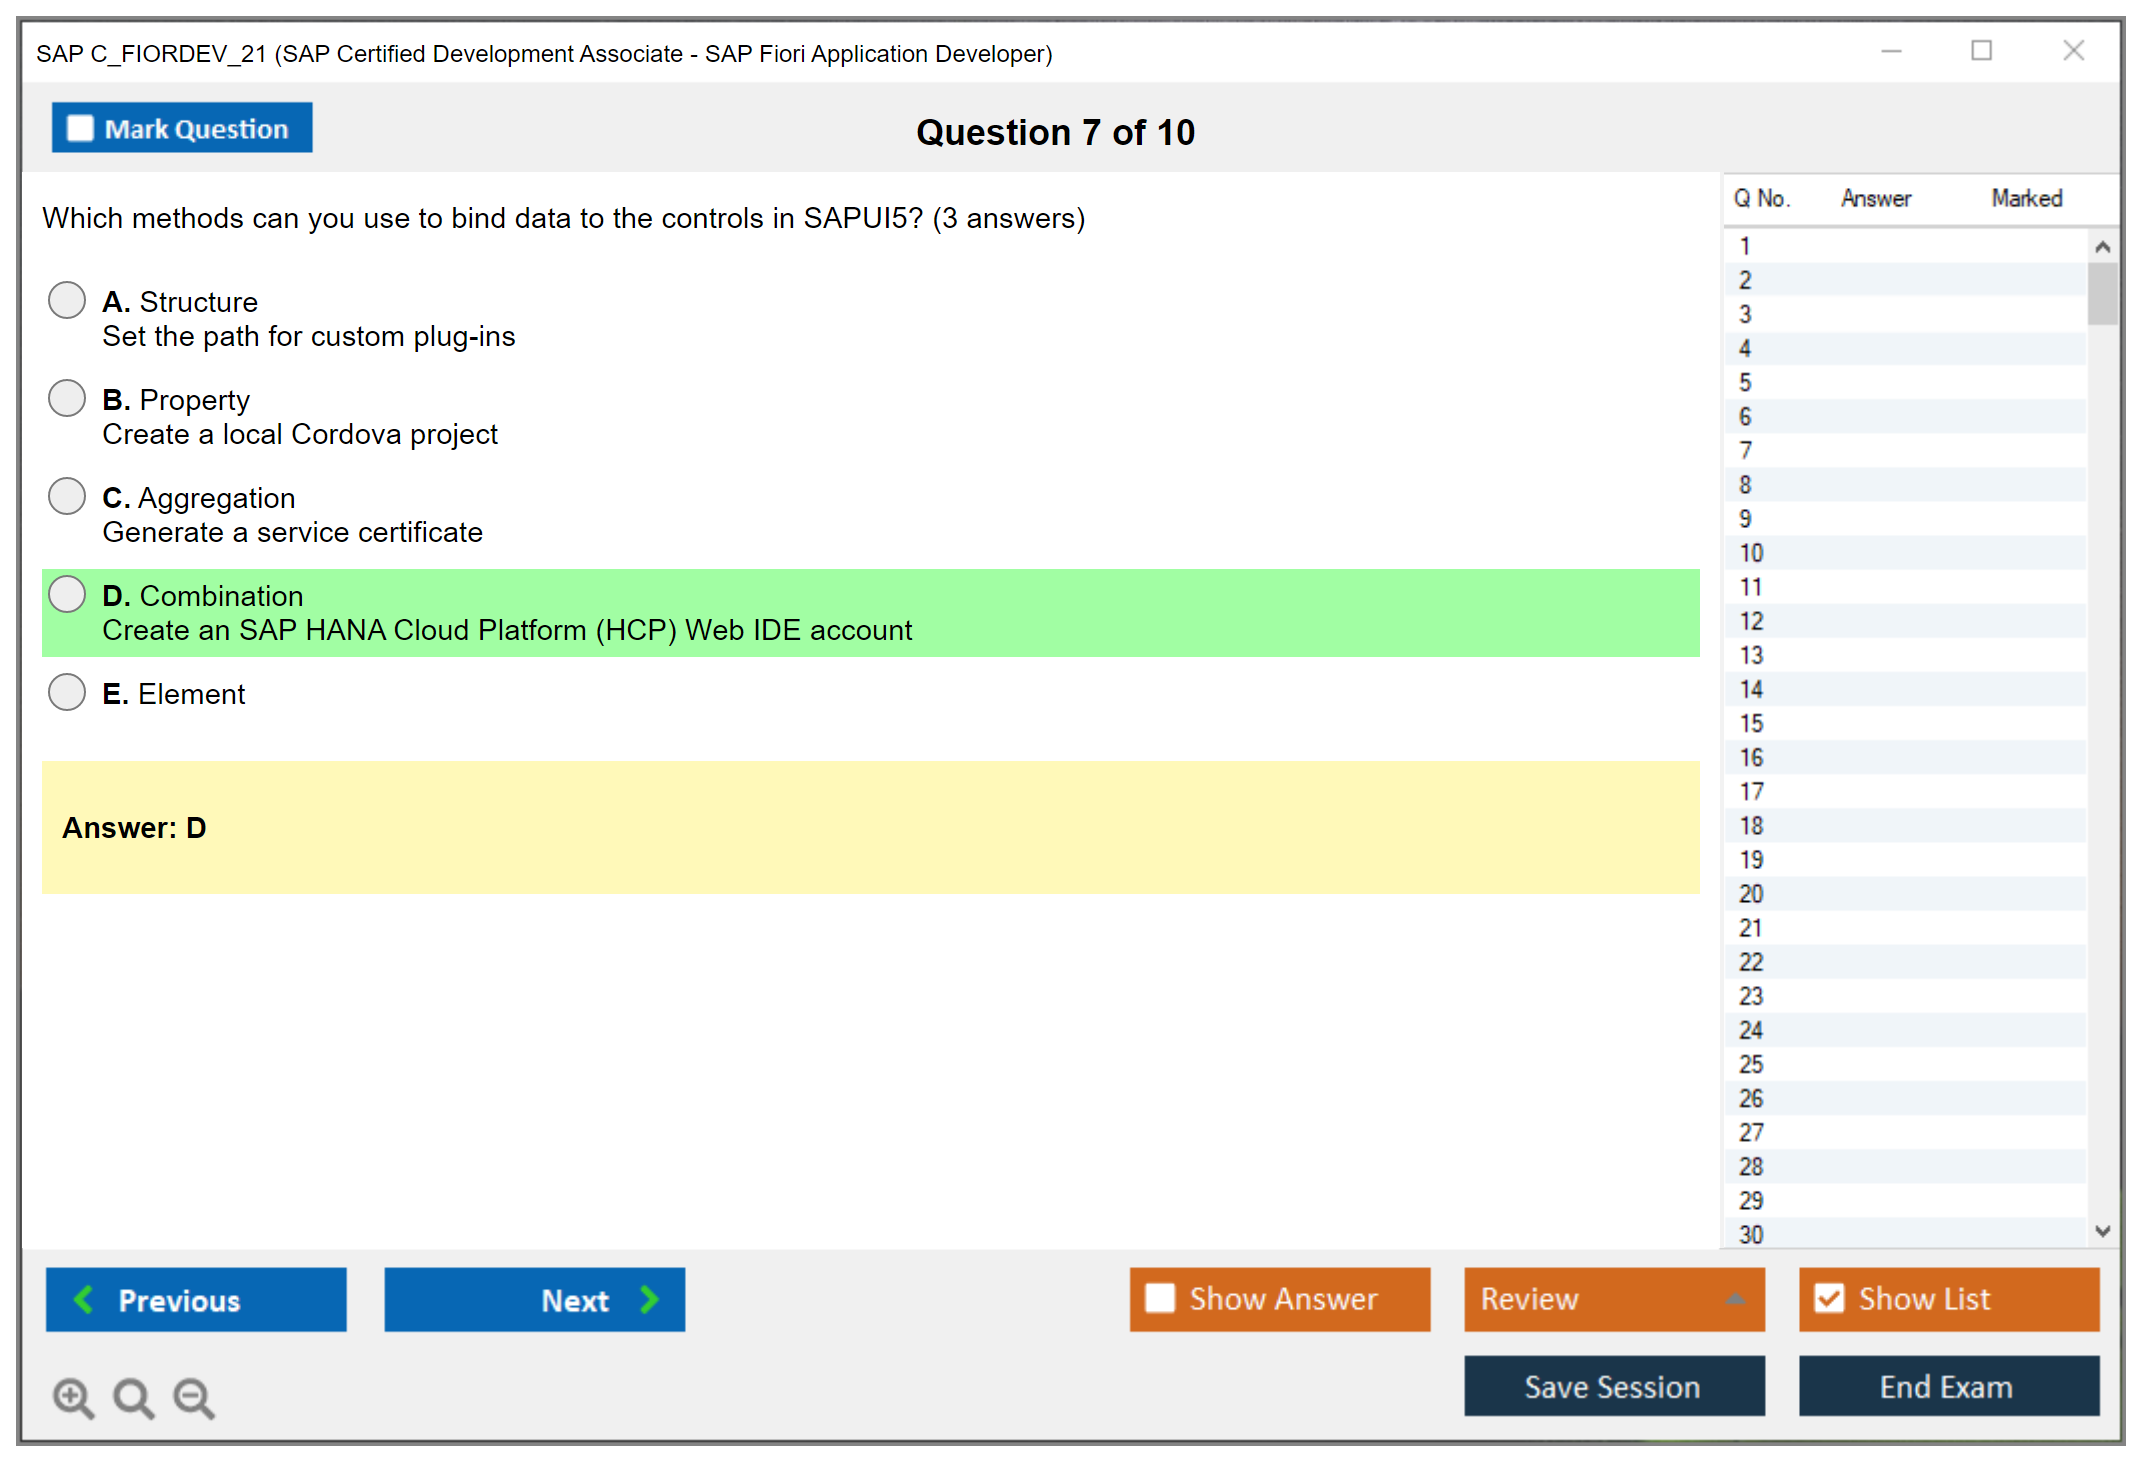Click the green left arrow on Previous
Viewport: 2150px width, 1470px height.
pyautogui.click(x=84, y=1299)
